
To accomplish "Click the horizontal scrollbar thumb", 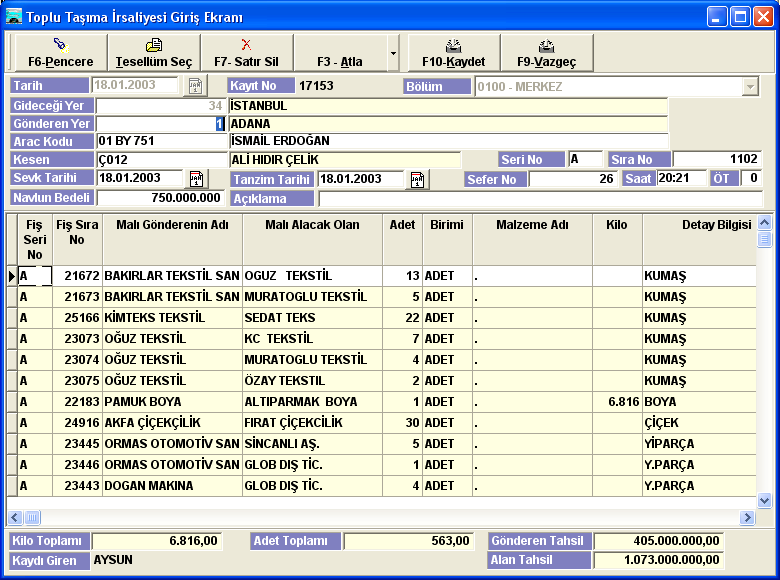I will (32, 517).
